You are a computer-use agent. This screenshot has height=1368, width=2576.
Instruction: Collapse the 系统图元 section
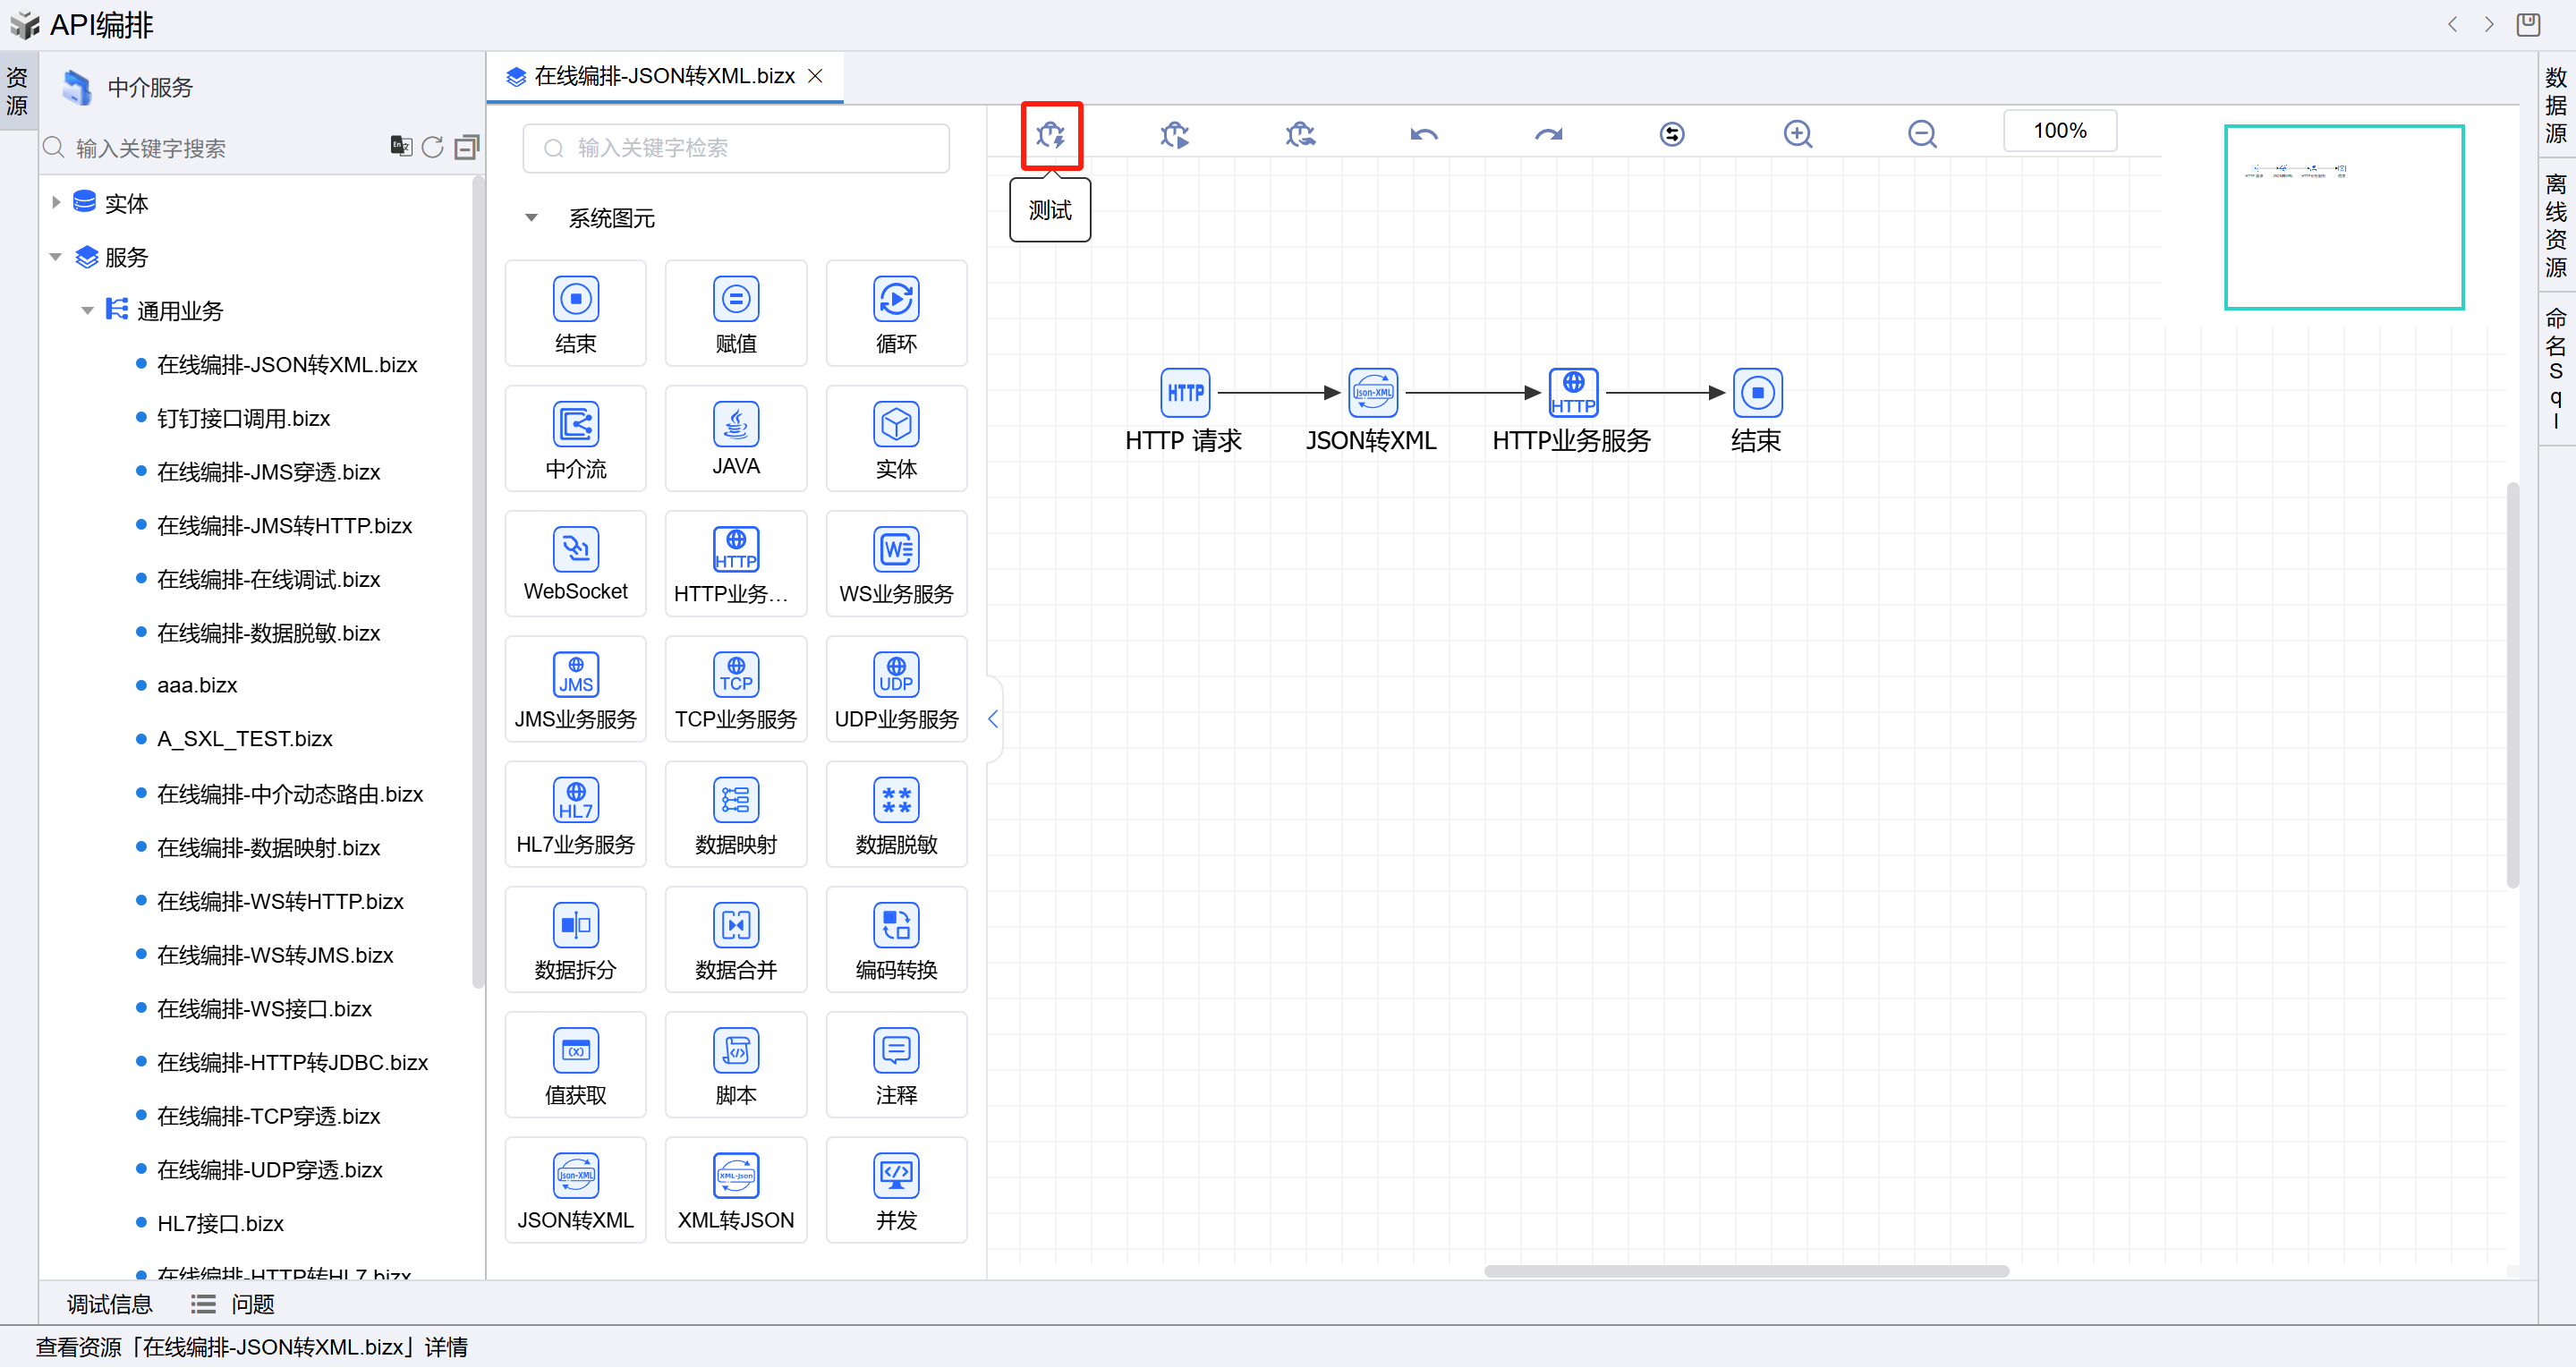point(532,218)
